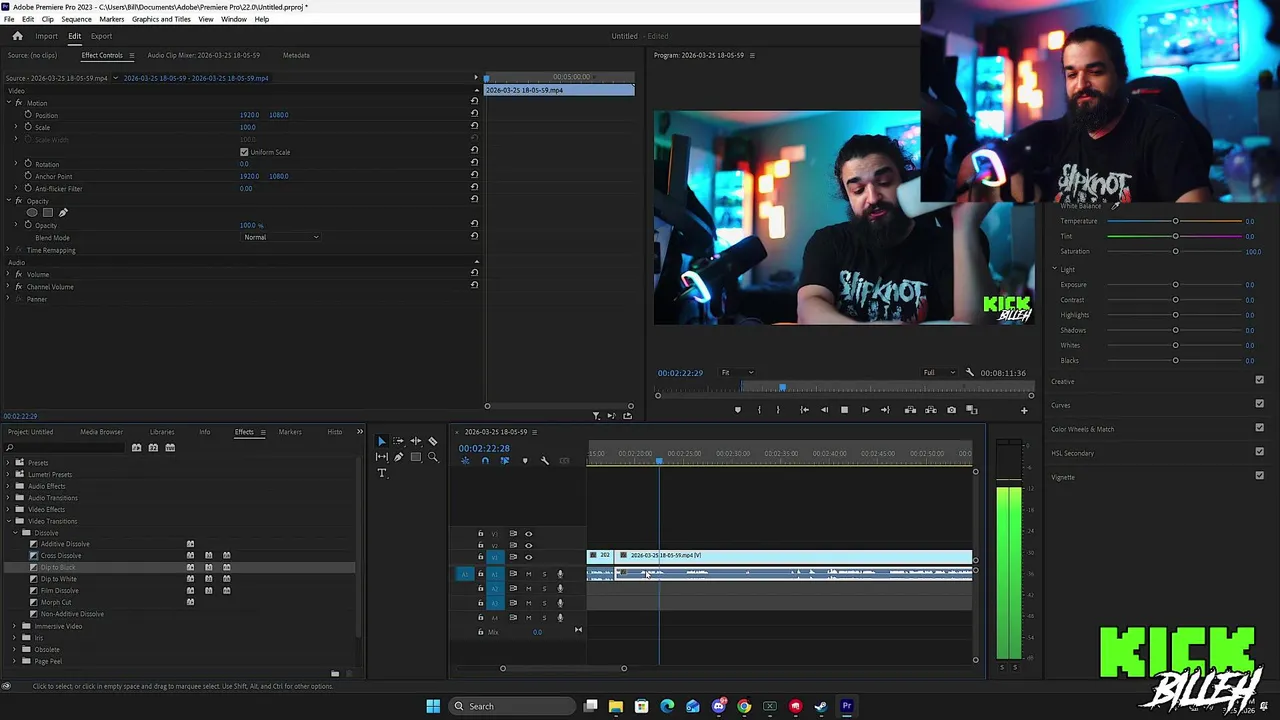The height and width of the screenshot is (720, 1280).
Task: Open the Blend Mode Normal dropdown
Action: pyautogui.click(x=281, y=237)
